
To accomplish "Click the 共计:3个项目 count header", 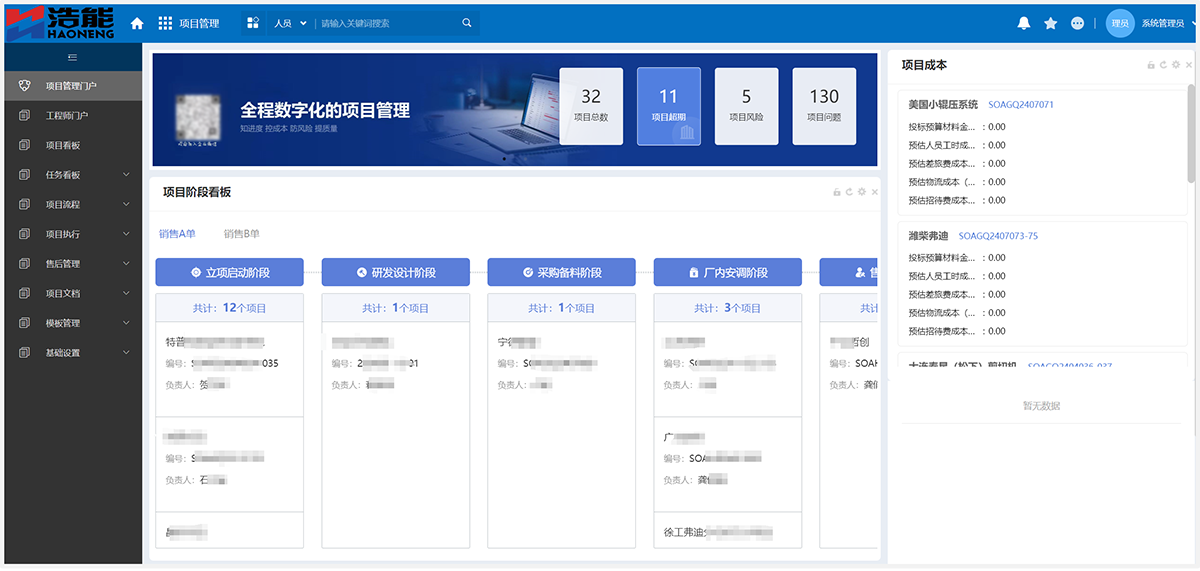I will pos(728,308).
